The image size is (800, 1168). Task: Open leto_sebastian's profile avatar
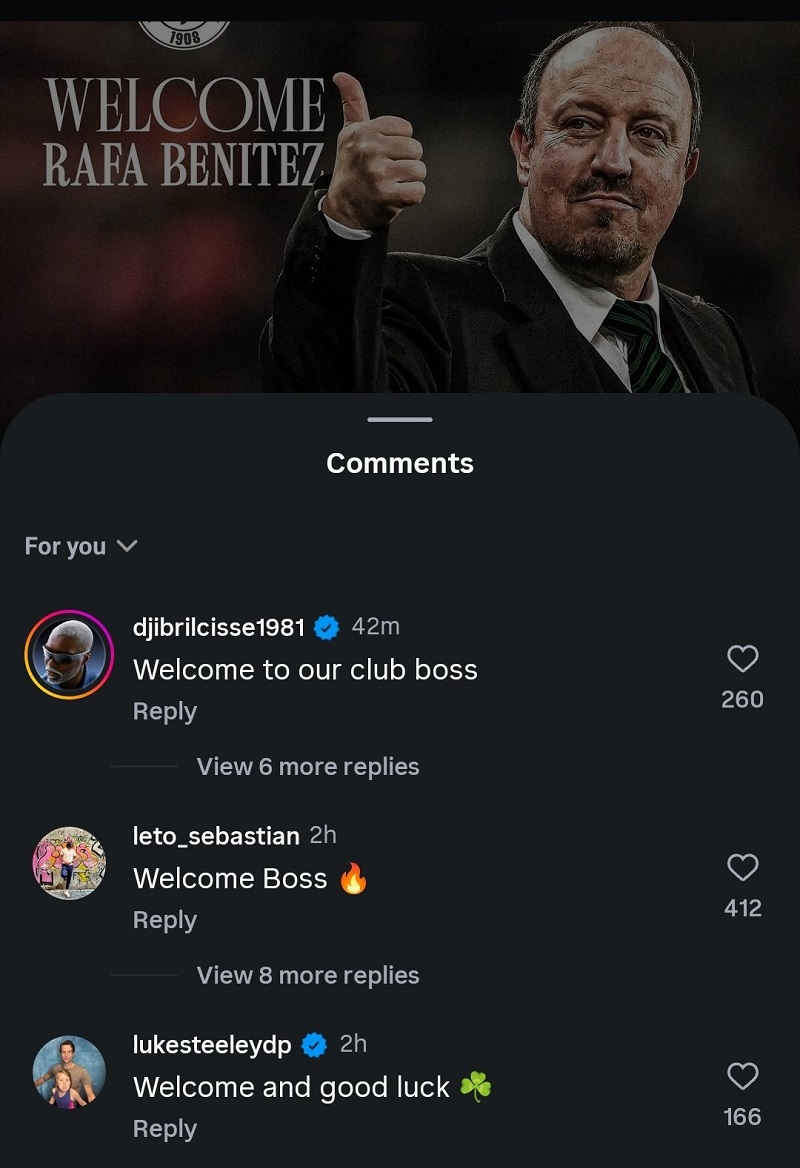[x=69, y=862]
